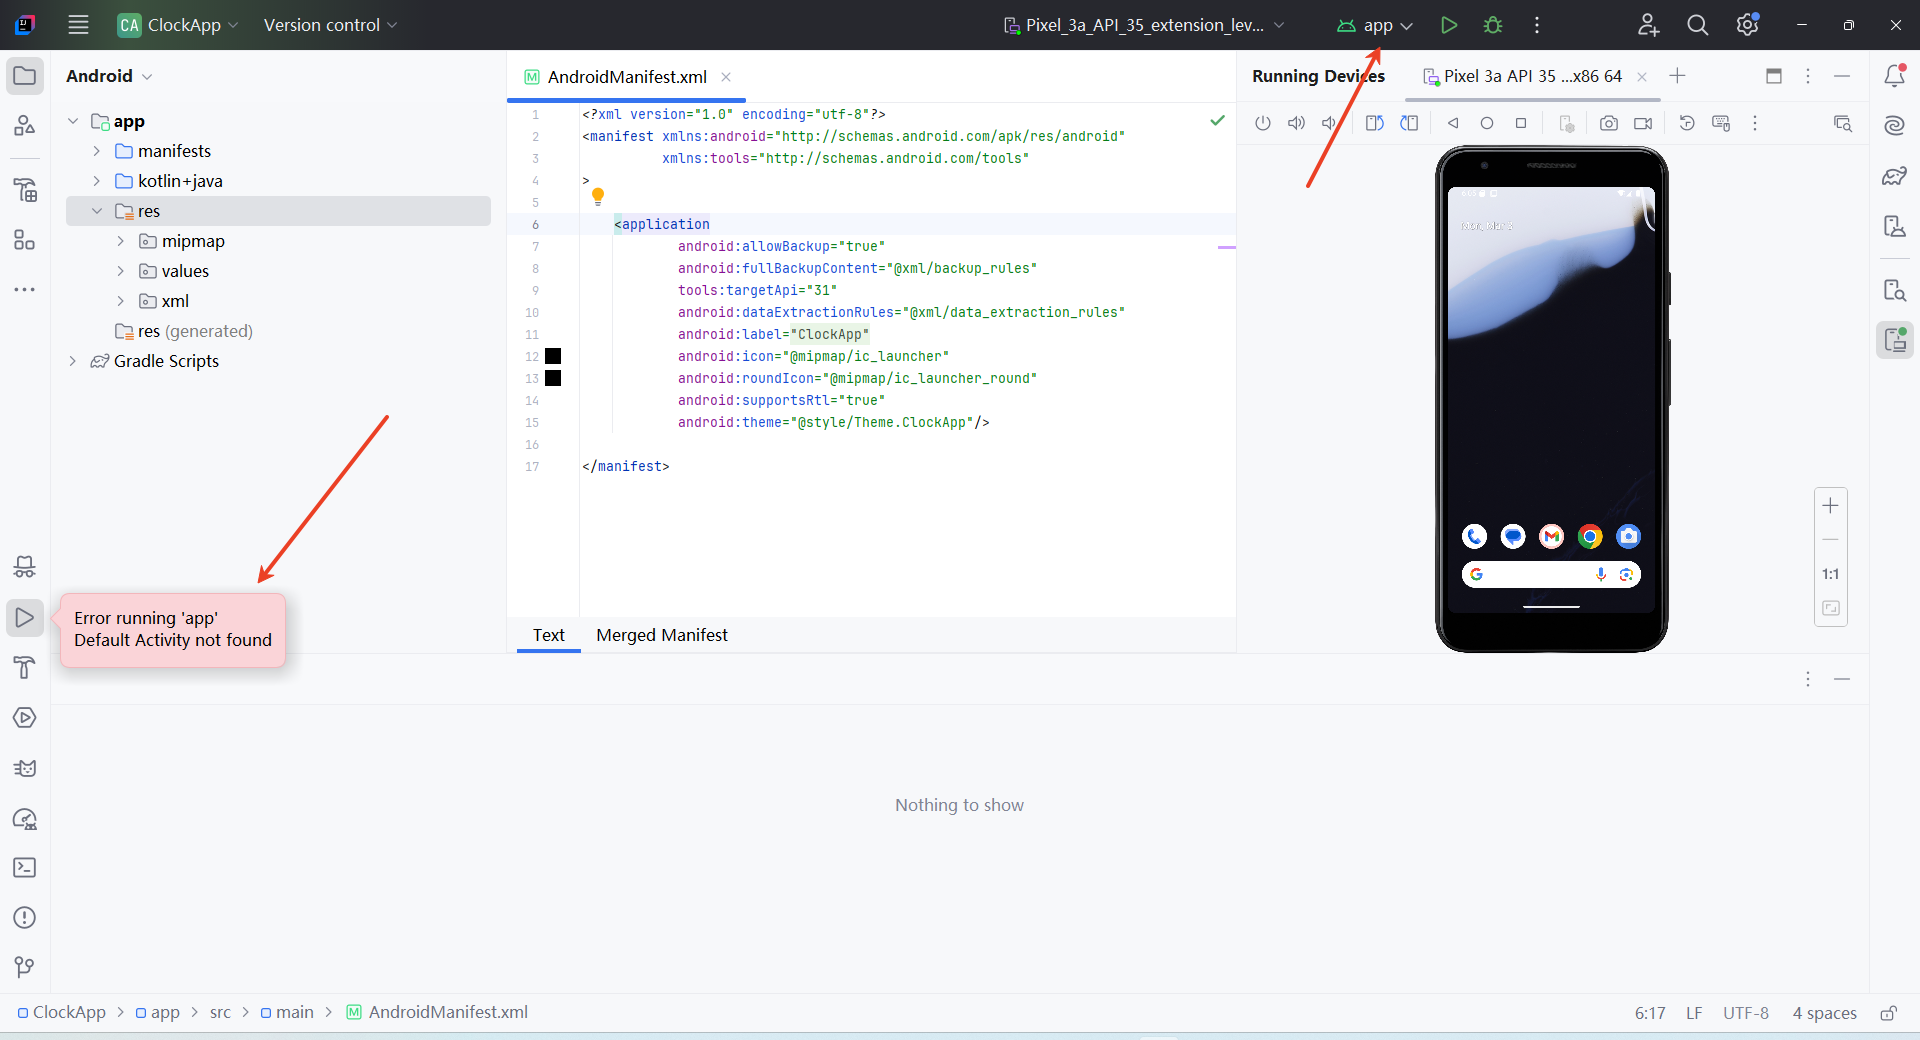The width and height of the screenshot is (1920, 1040).
Task: Open the ClockApp project dropdown
Action: (x=178, y=25)
